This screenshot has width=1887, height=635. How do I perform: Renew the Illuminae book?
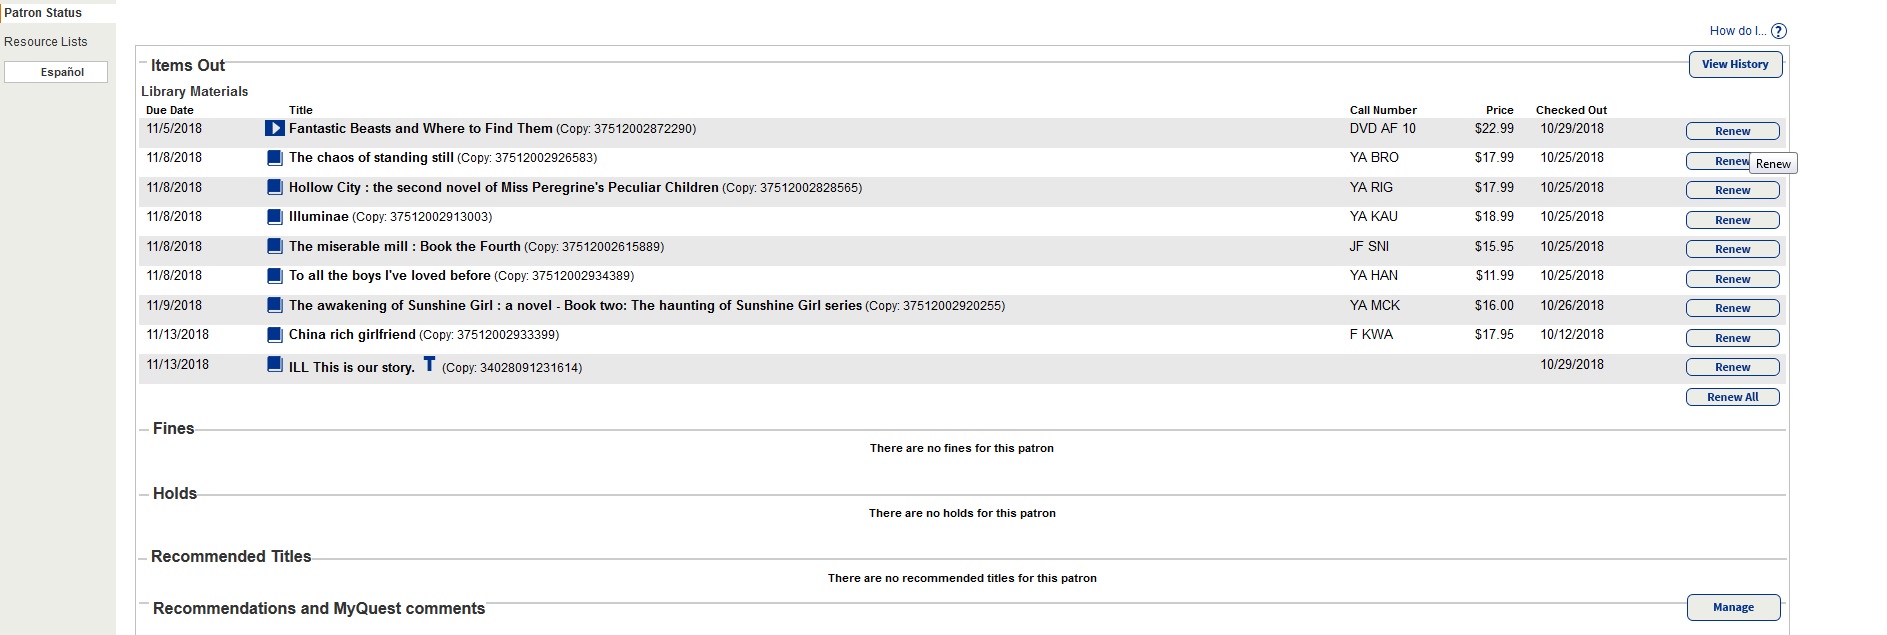pyautogui.click(x=1732, y=220)
